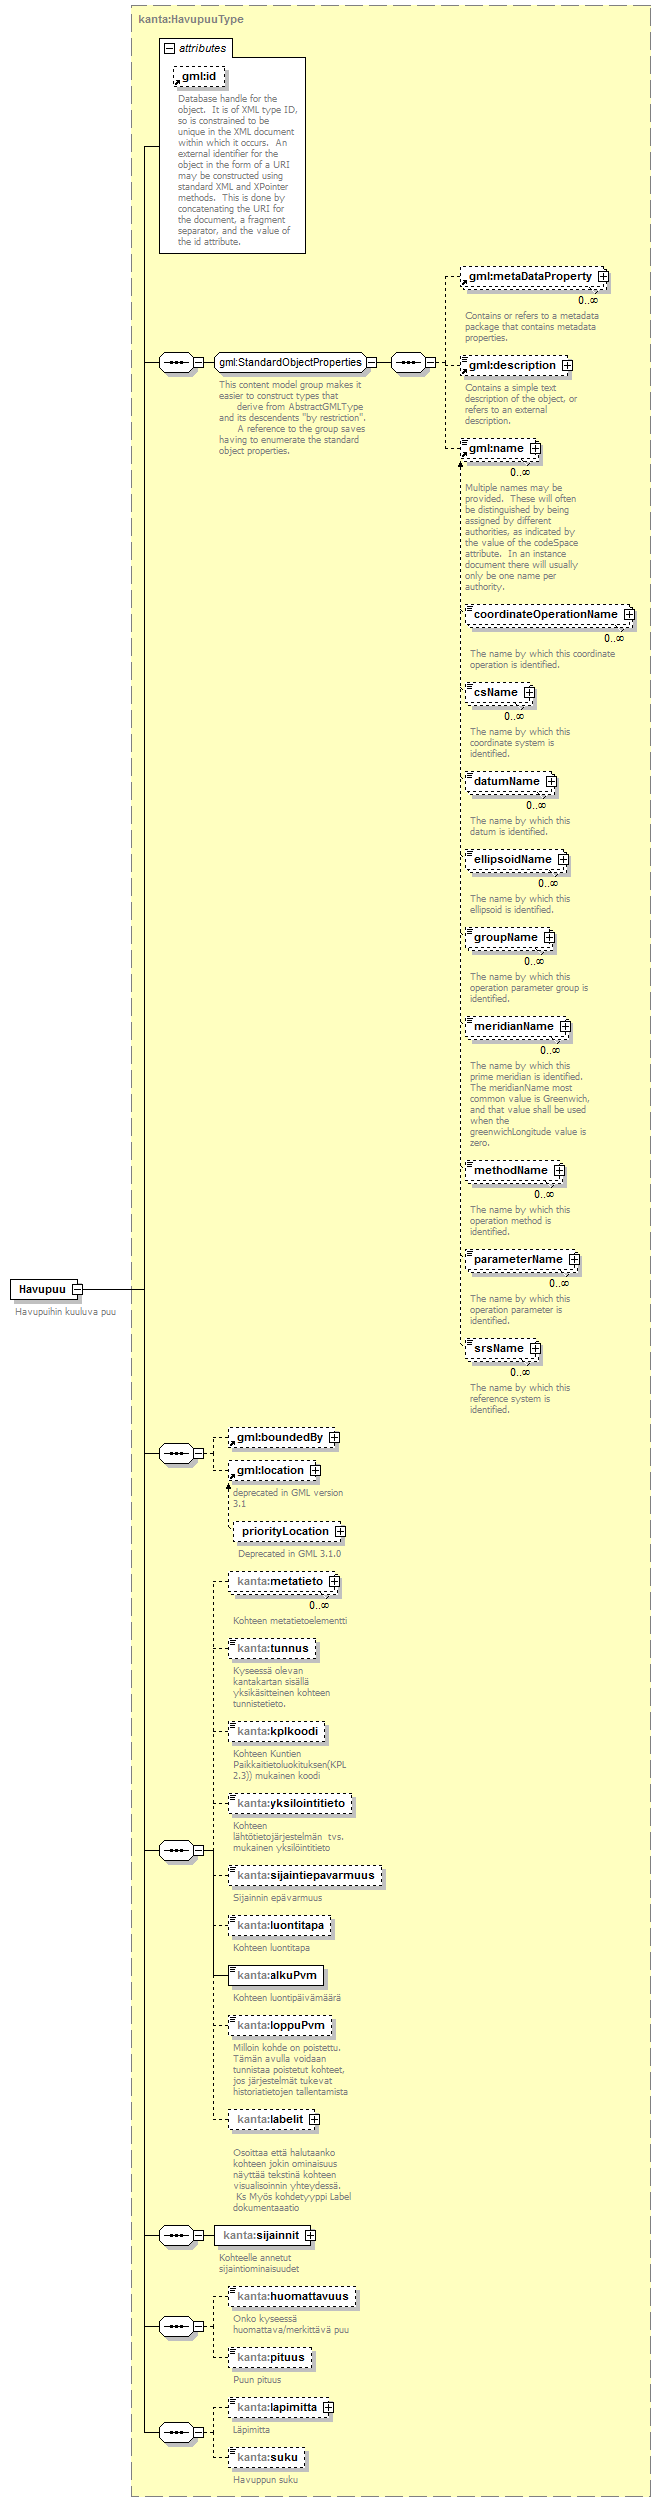This screenshot has height=2502, width=661.
Task: Select kanta:luontitapa element
Action: (280, 1925)
